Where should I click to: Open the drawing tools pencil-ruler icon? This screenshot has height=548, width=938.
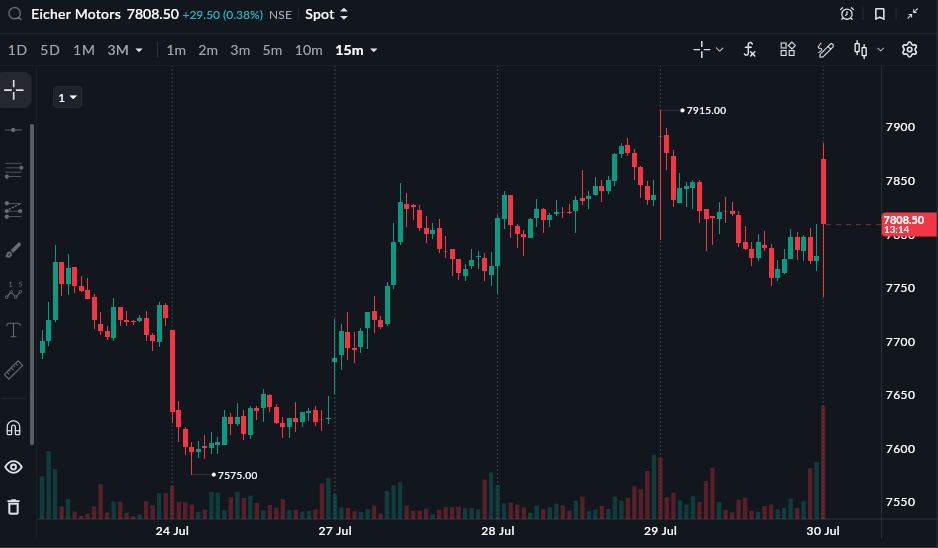point(826,50)
